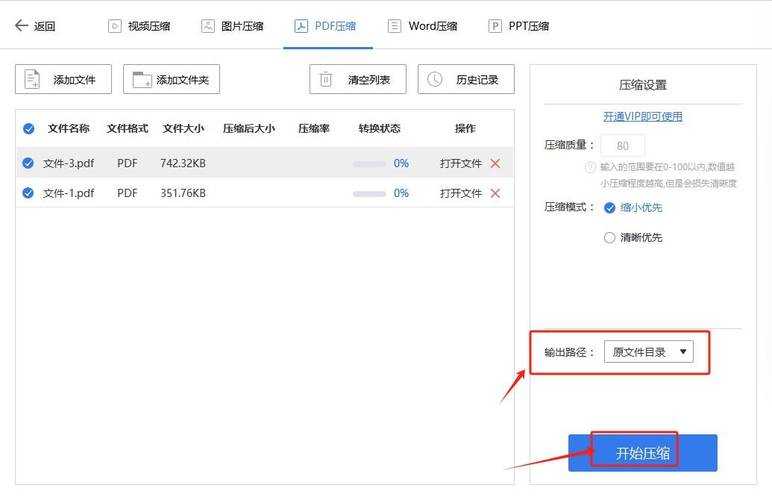Uncheck the 文件-1.pdf row checkbox
772x500 pixels.
click(x=28, y=193)
